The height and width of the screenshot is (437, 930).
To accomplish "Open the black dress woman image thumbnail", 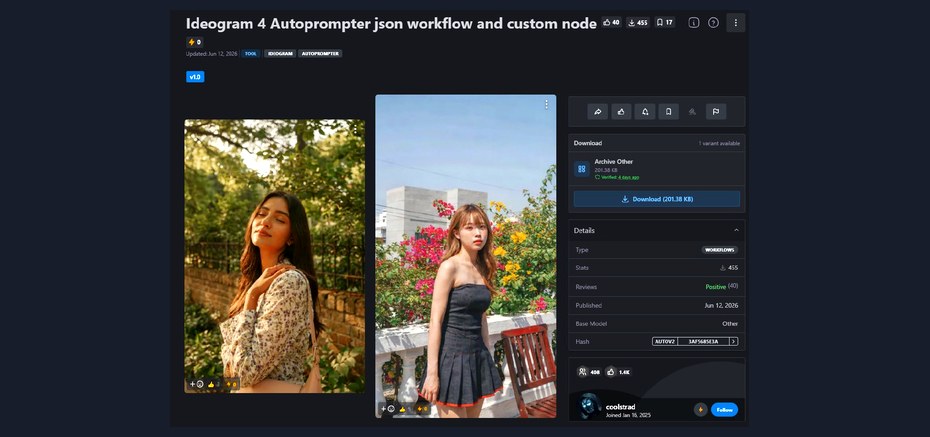I will (466, 256).
